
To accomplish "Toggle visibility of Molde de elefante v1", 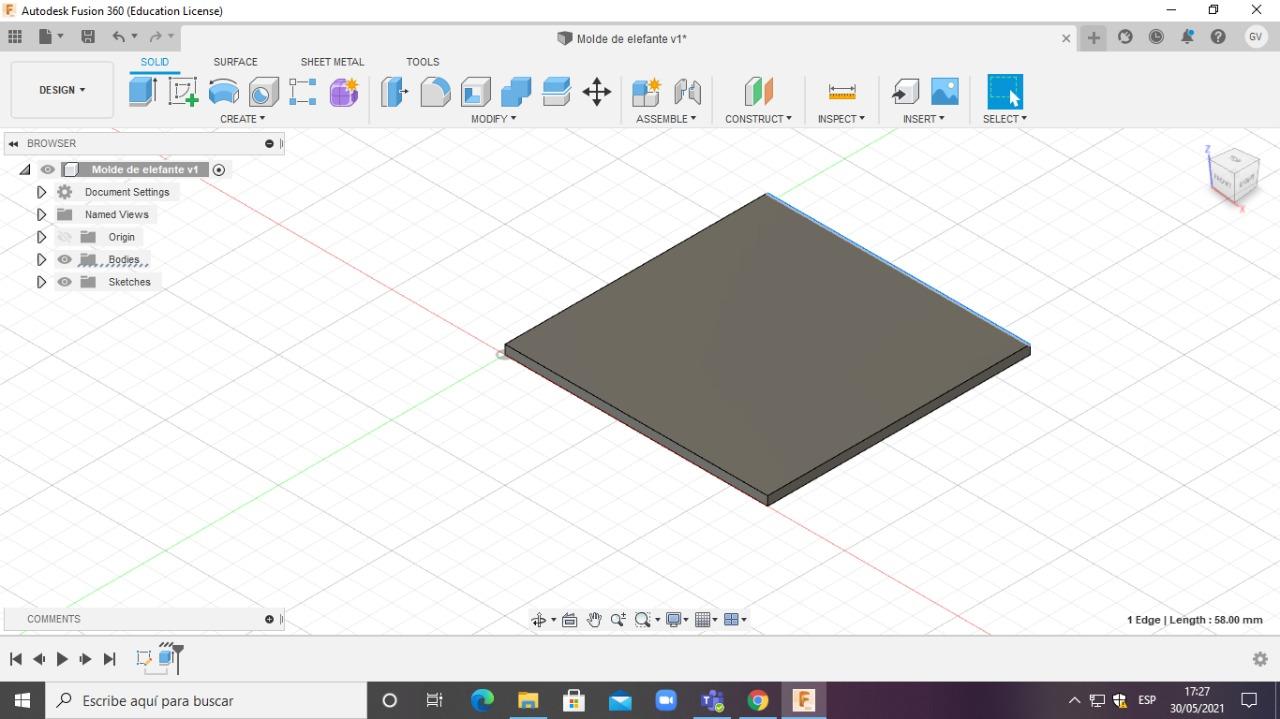I will (47, 170).
